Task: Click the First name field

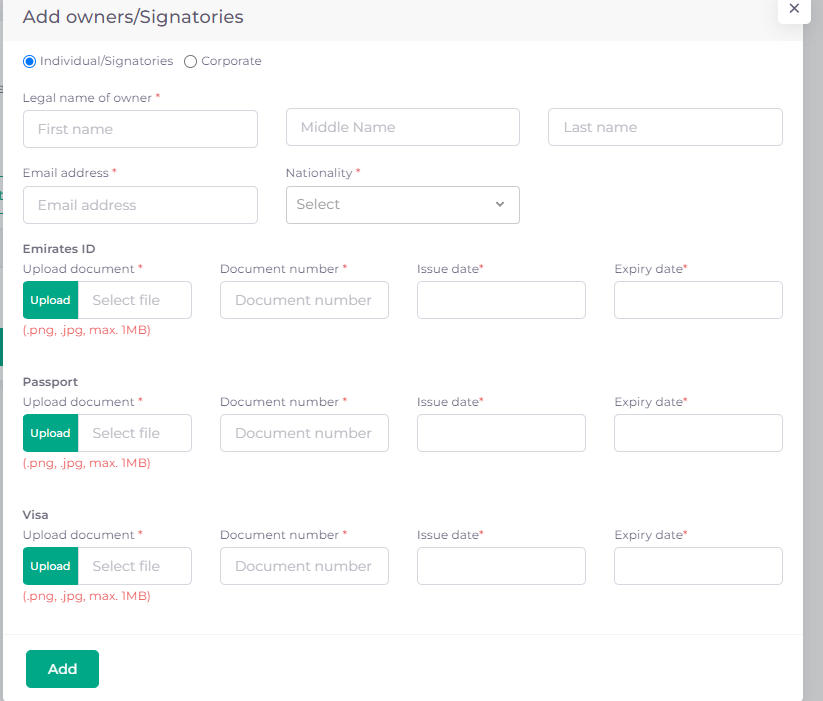Action: pyautogui.click(x=140, y=129)
